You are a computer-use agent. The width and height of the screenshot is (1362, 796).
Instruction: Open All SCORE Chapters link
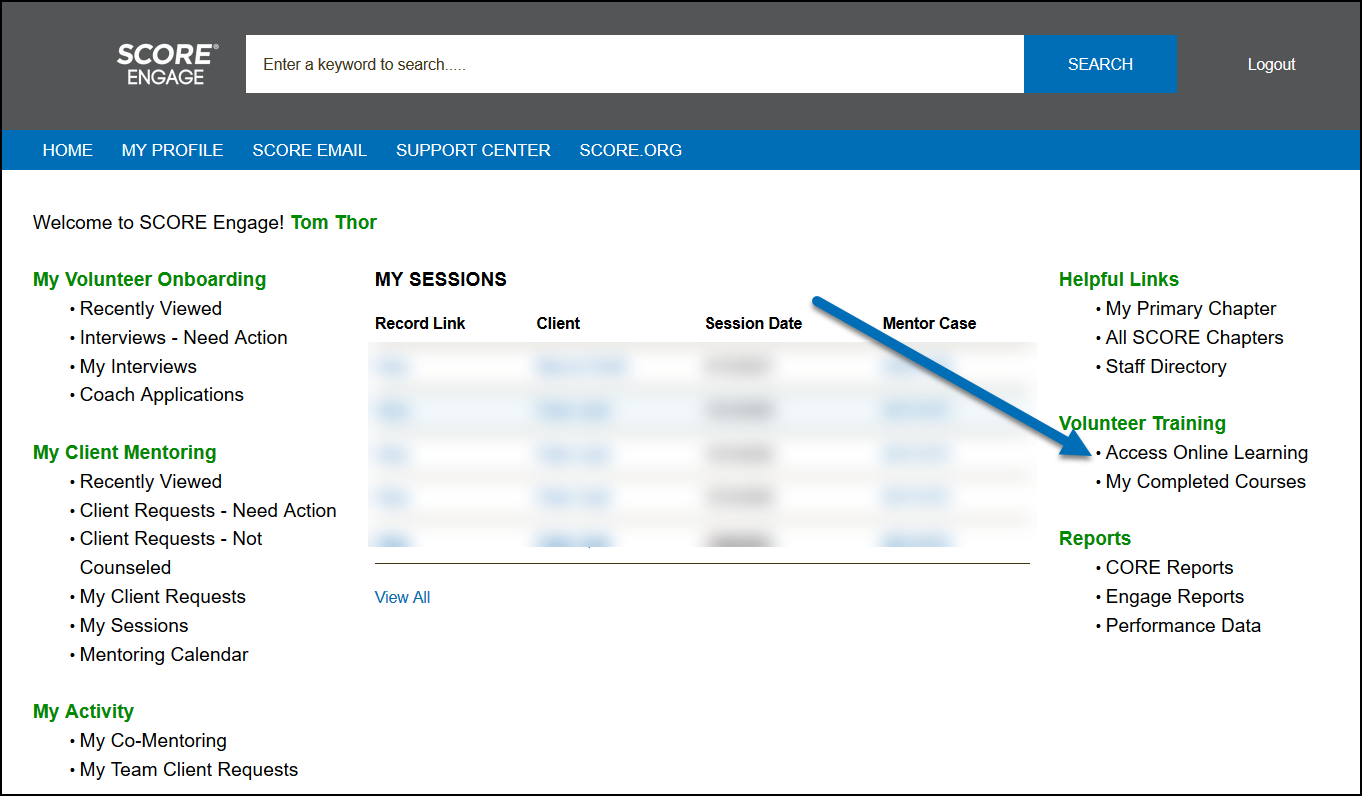[x=1194, y=337]
